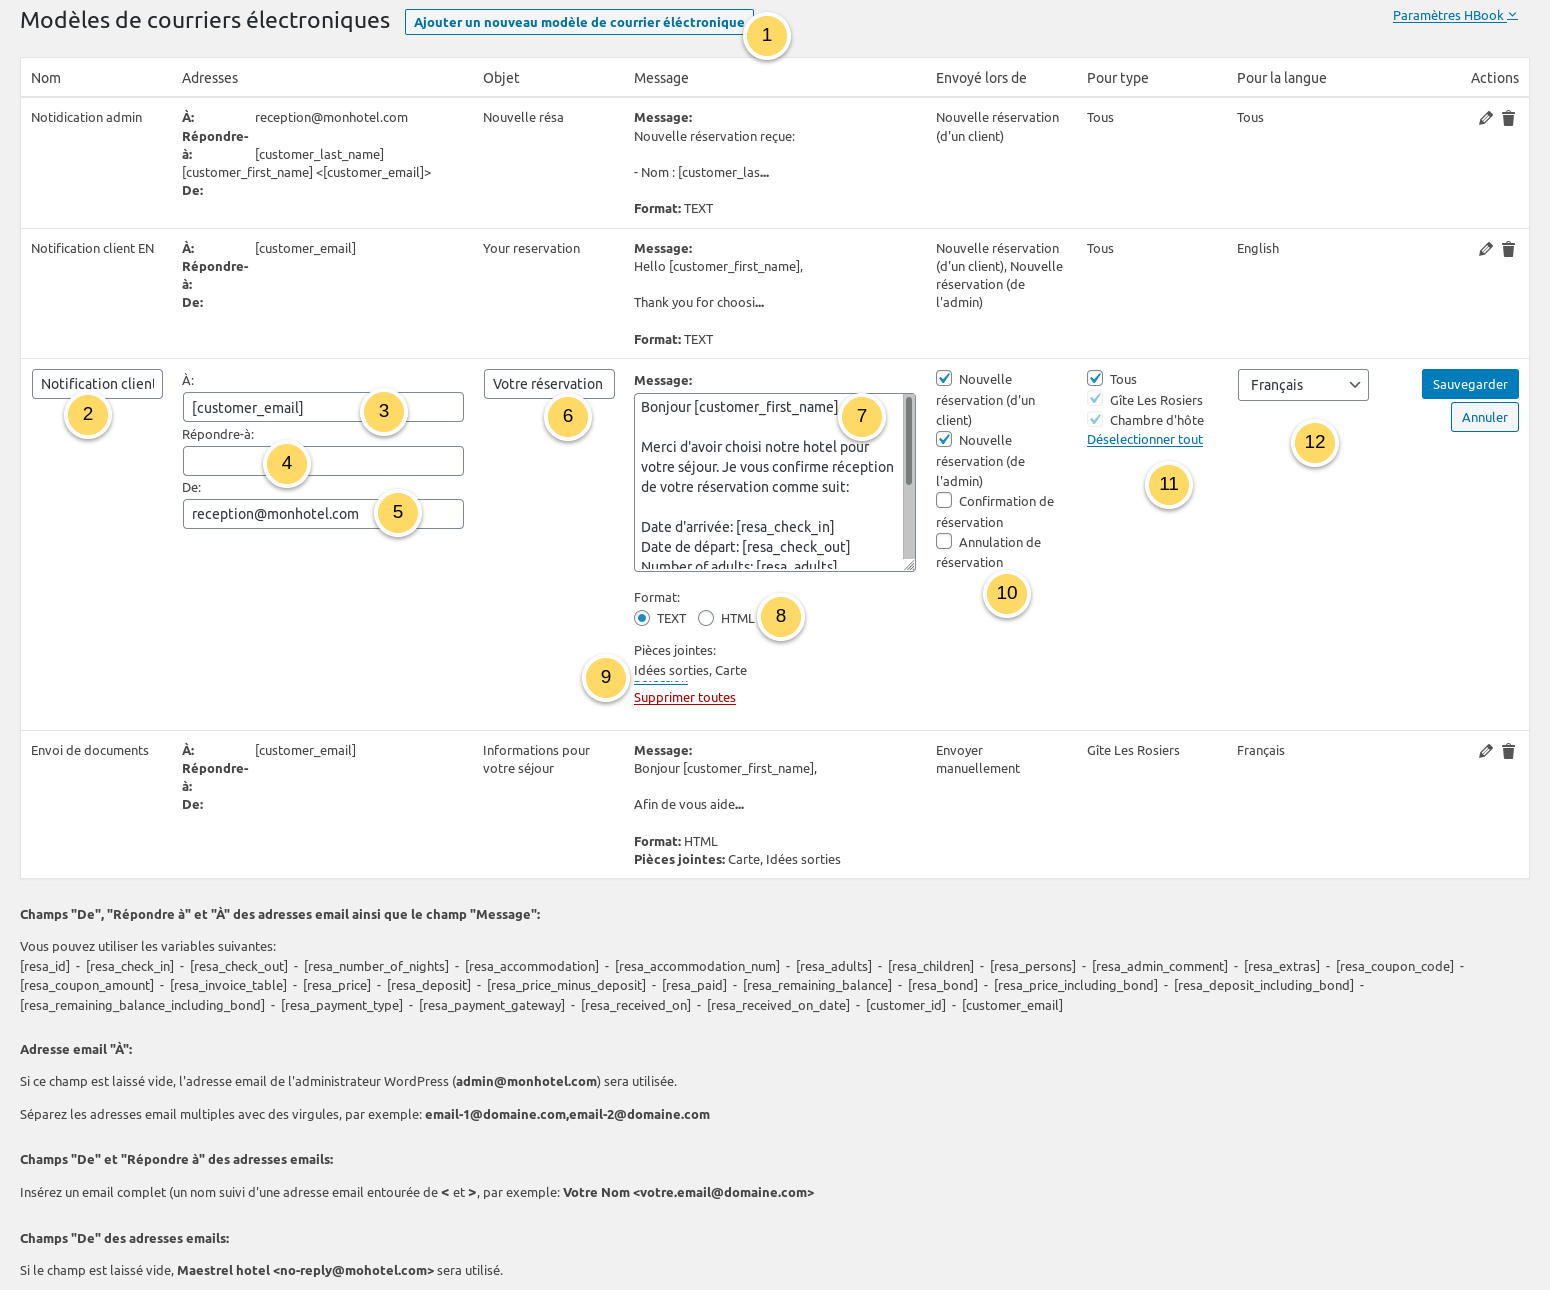Uncheck Nouvelle réservation (d'un client) checkbox
Viewport: 1550px width, 1290px height.
coord(944,379)
